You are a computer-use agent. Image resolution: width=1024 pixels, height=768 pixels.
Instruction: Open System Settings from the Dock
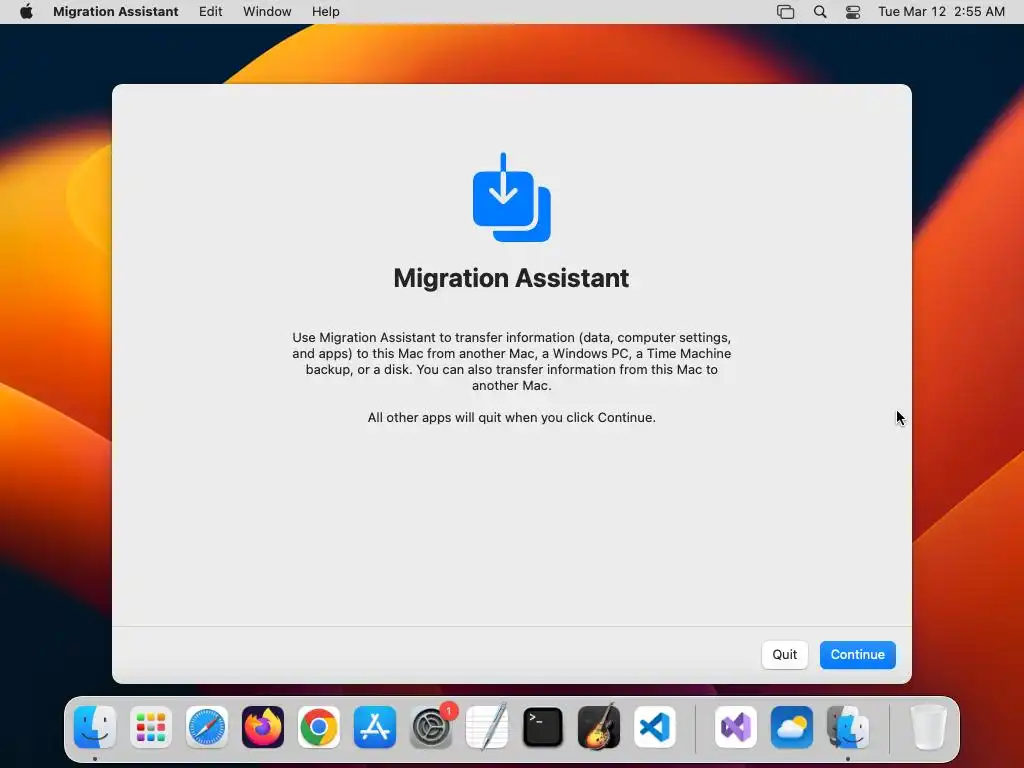coord(431,727)
